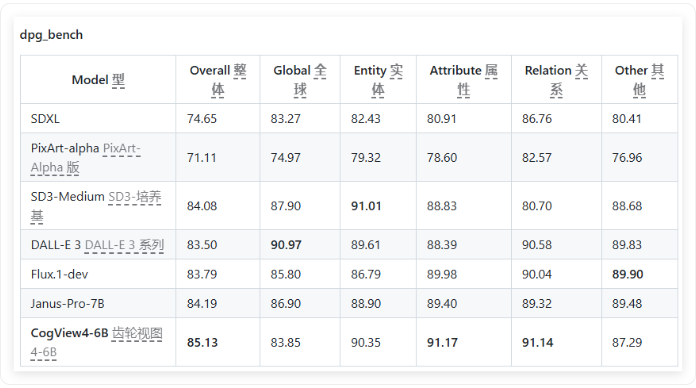Image resolution: width=696 pixels, height=388 pixels.
Task: Click CogView4-6B bold relation score 91.14
Action: point(538,343)
